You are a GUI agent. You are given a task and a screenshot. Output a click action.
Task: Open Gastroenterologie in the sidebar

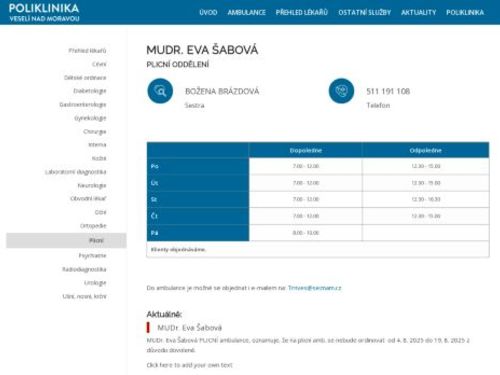[x=83, y=105]
